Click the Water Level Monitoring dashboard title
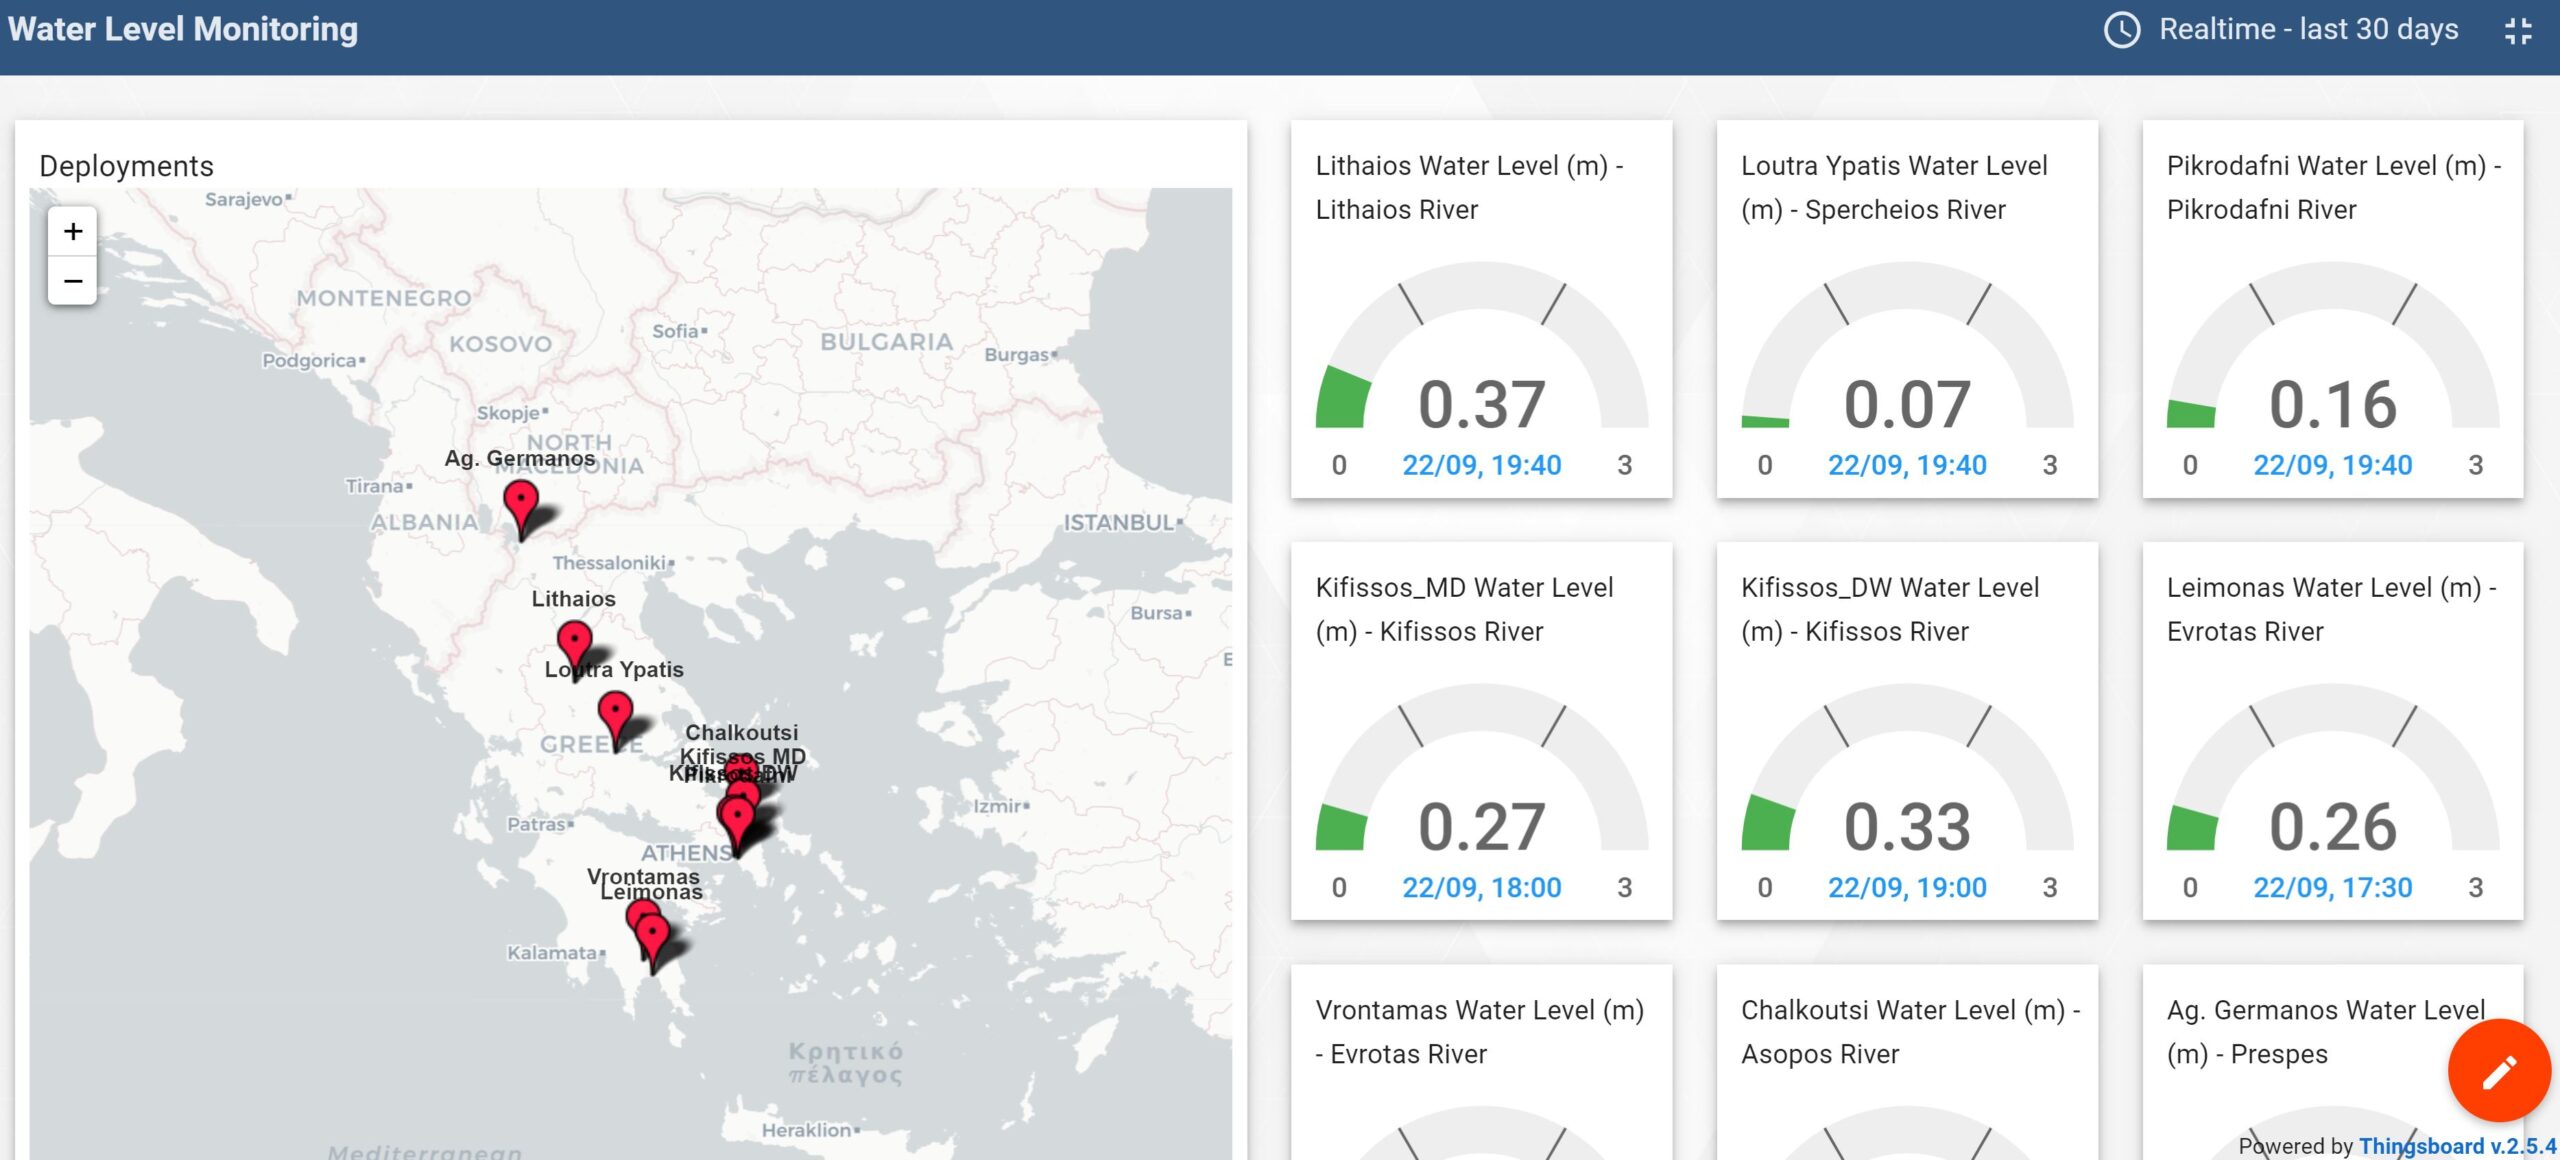 tap(183, 29)
